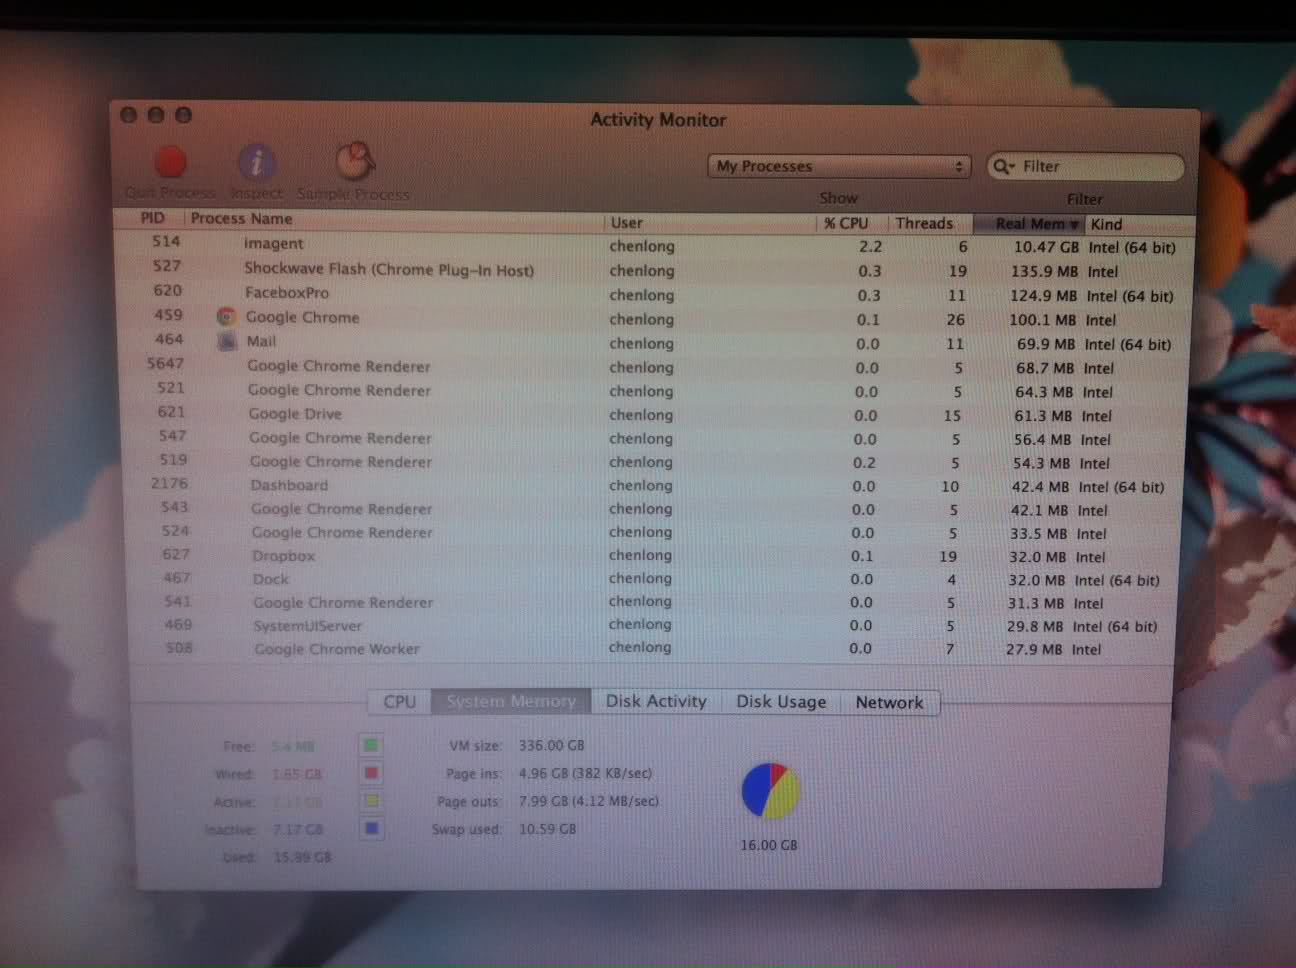Click the Inactive 7.17 GB value
This screenshot has height=968, width=1296.
[x=298, y=830]
